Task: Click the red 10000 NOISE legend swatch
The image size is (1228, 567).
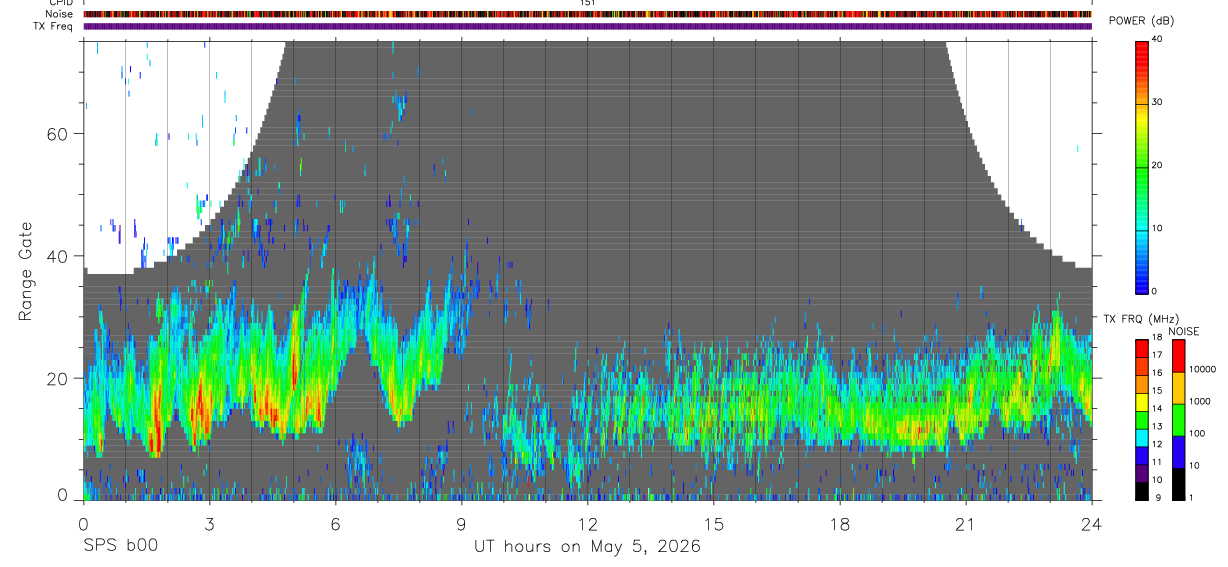Action: point(1178,356)
